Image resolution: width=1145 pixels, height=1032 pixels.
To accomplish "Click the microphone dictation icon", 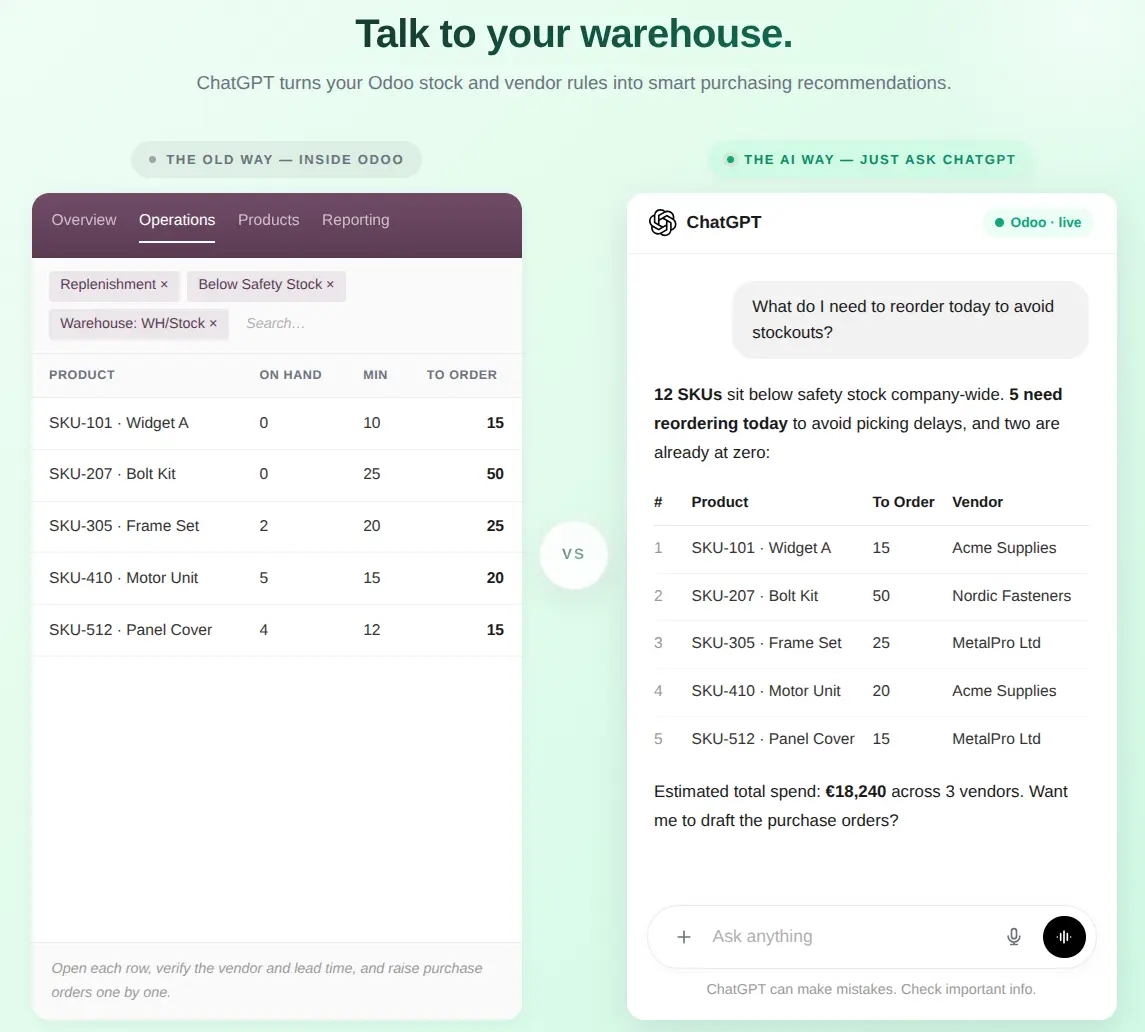I will pyautogui.click(x=1014, y=936).
